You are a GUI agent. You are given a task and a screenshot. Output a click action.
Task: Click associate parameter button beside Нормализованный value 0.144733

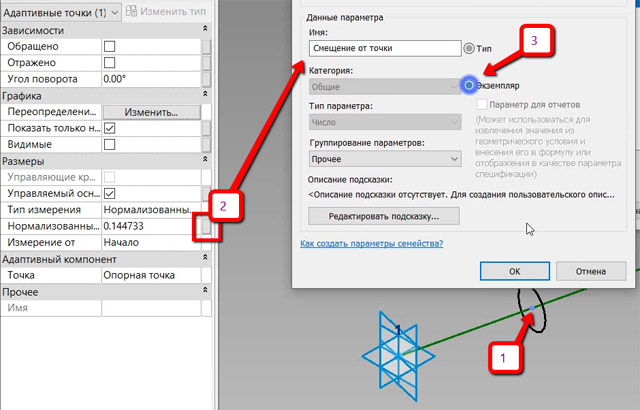click(x=206, y=227)
